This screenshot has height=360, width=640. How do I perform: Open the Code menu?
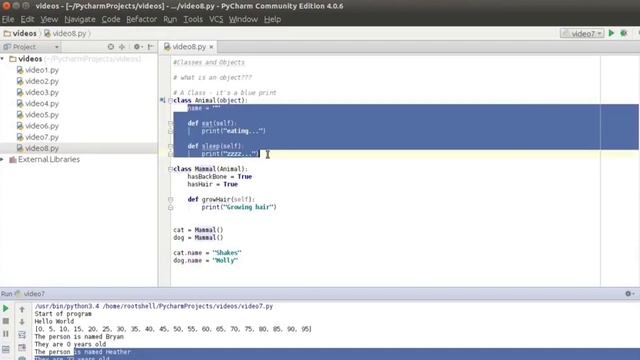coord(111,19)
